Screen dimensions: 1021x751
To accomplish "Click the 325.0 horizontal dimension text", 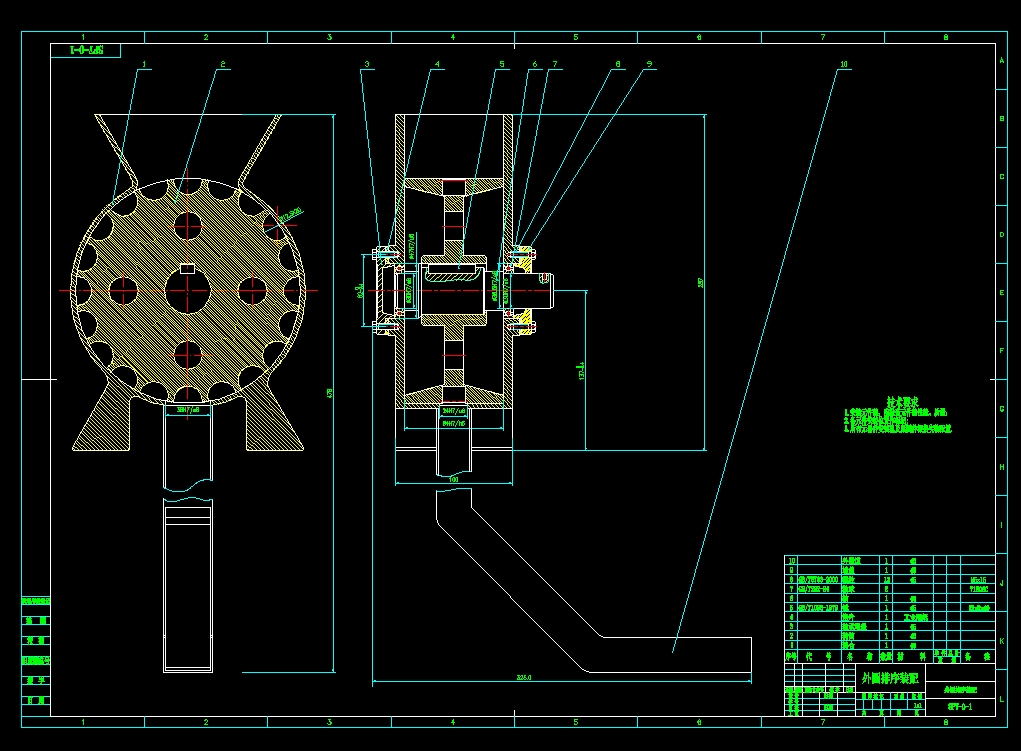I will (x=524, y=677).
